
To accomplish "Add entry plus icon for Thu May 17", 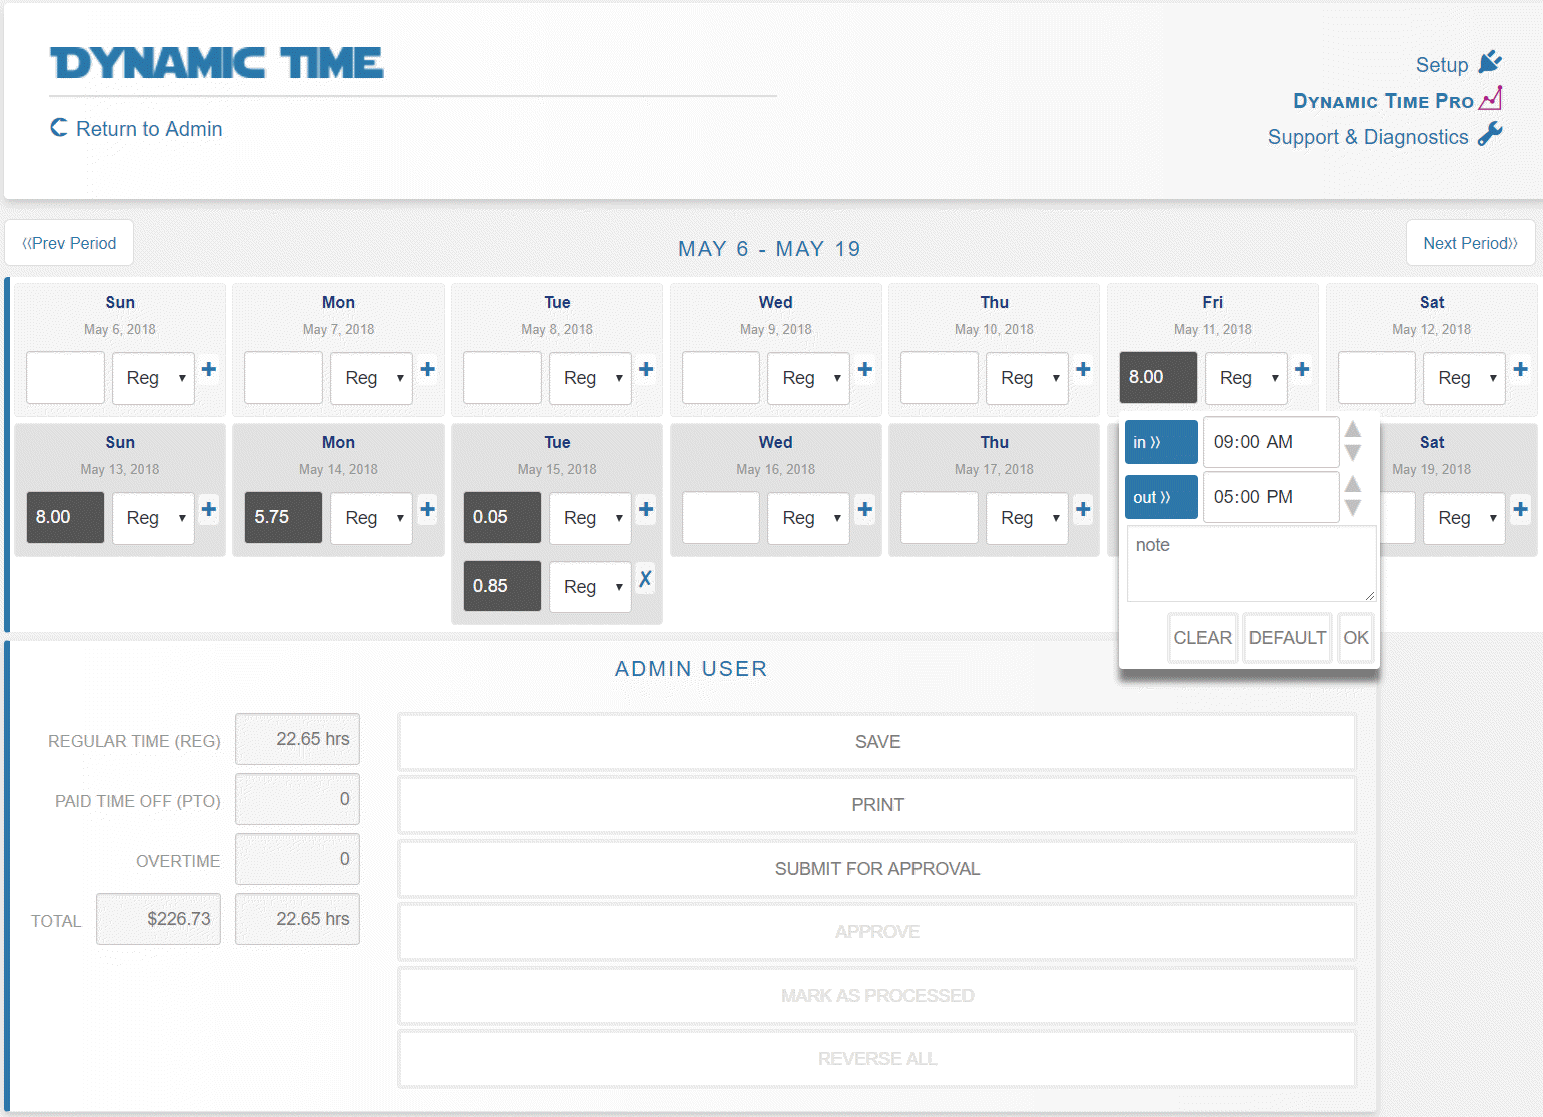I will coord(1083,509).
